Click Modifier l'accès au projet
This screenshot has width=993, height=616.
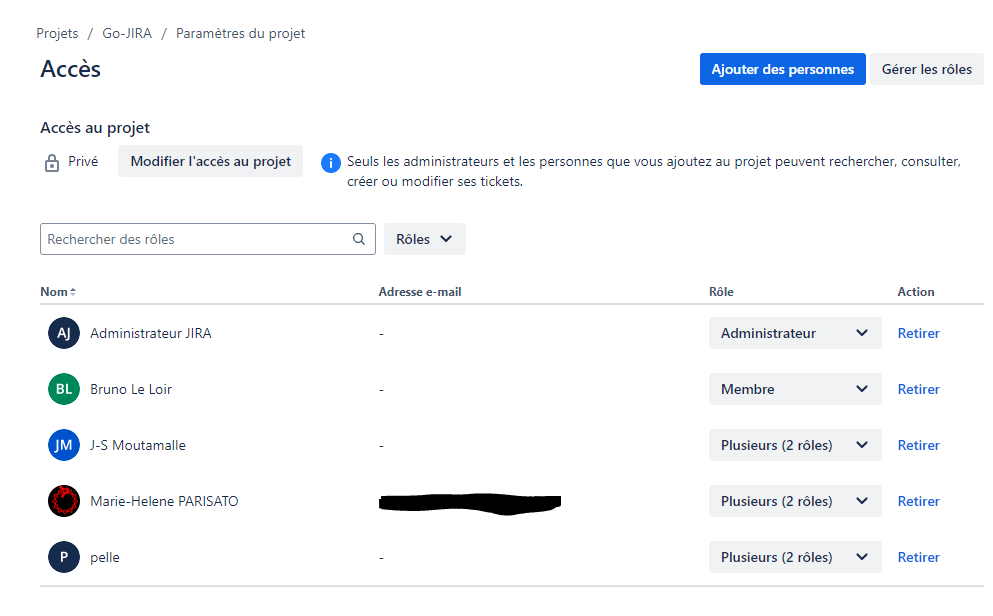210,161
